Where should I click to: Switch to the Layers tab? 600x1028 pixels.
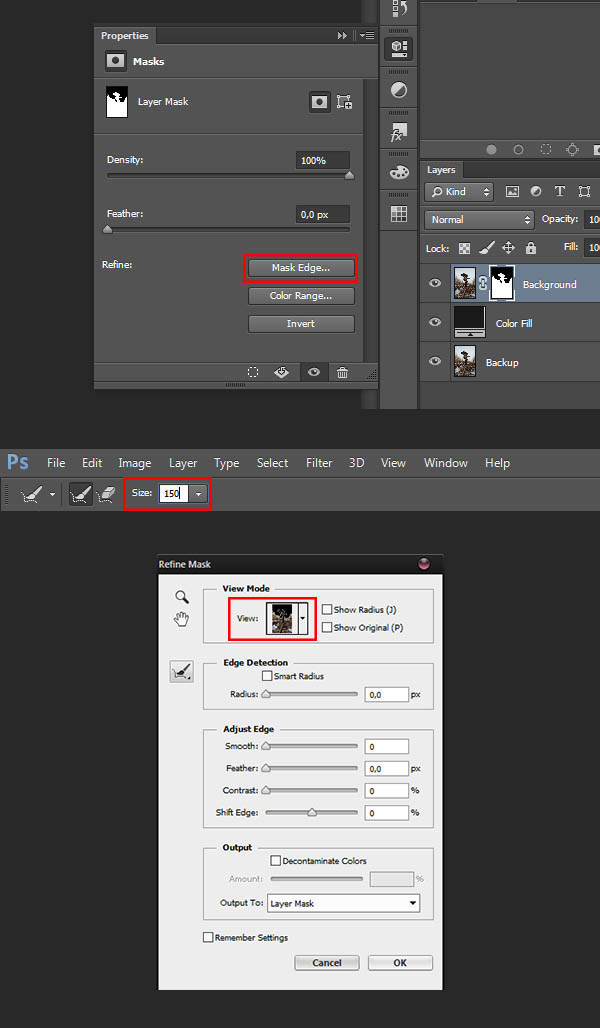(x=441, y=170)
